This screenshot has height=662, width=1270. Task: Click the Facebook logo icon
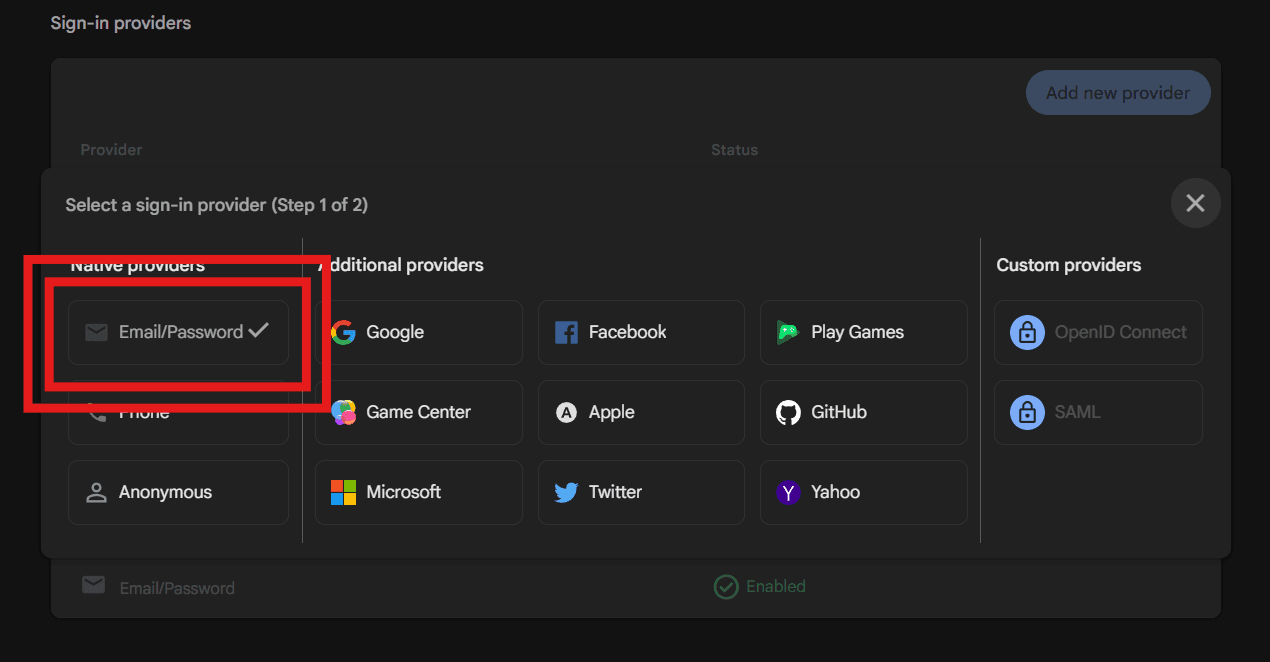click(566, 332)
